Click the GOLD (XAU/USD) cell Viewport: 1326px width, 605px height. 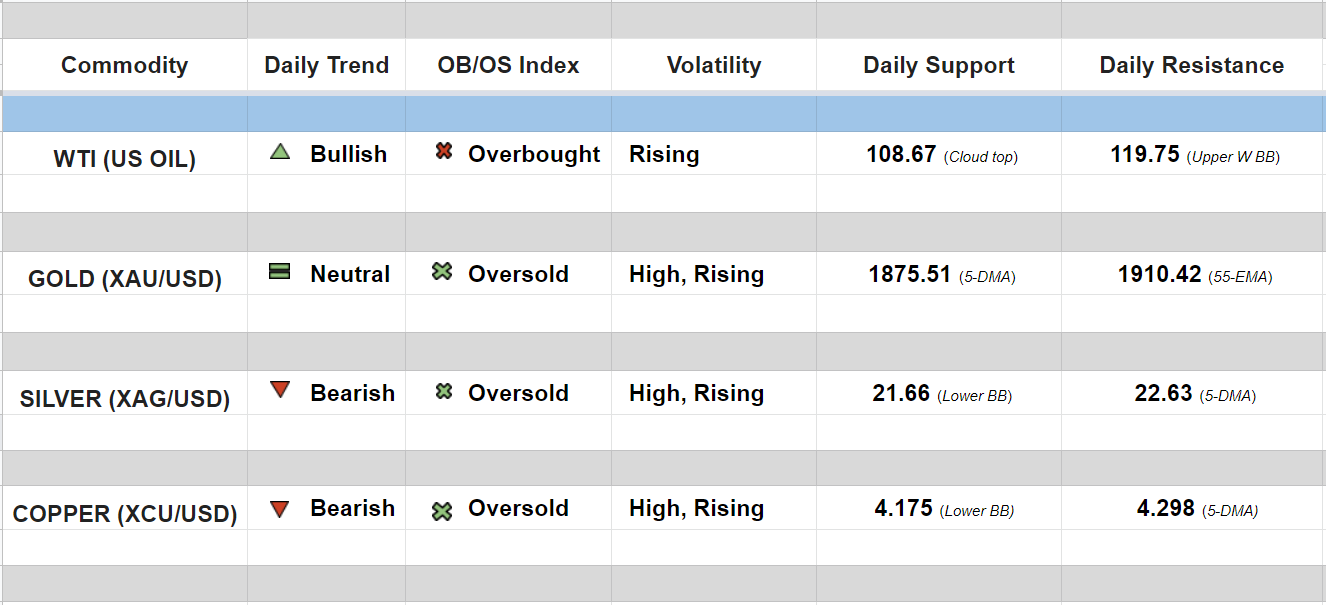click(x=124, y=279)
